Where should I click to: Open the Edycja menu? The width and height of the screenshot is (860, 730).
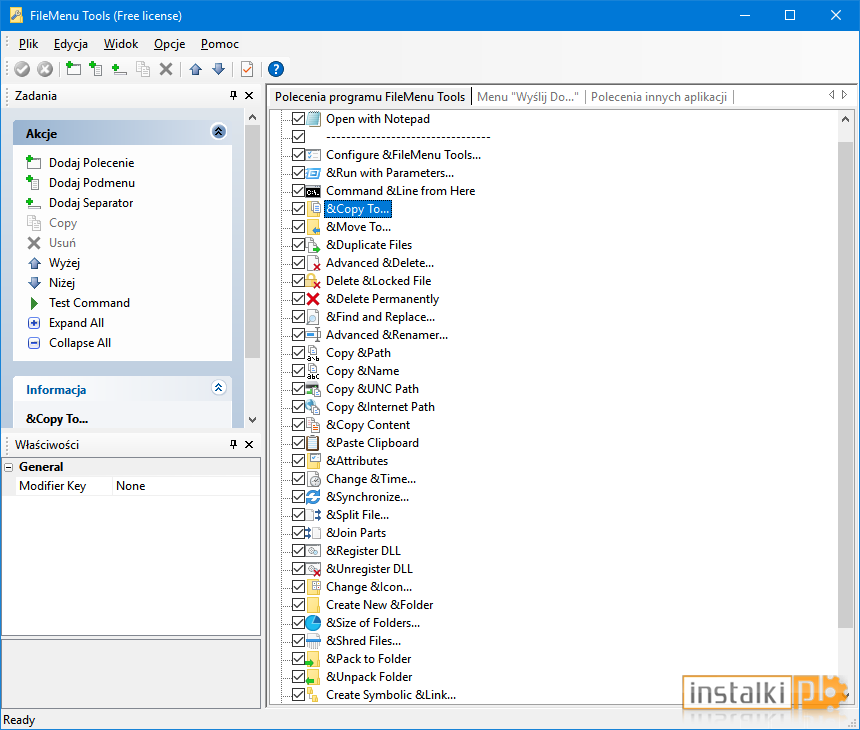[x=71, y=44]
